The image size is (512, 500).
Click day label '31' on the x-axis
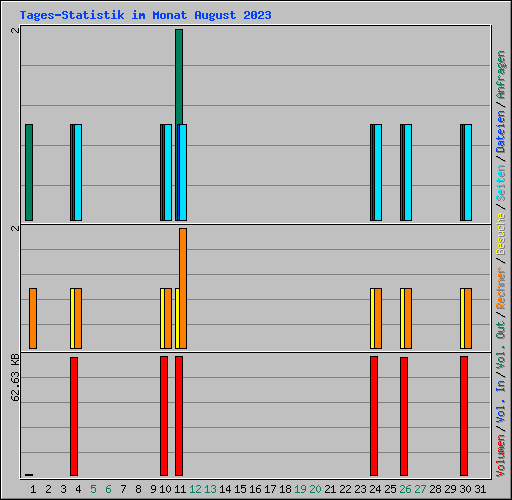click(480, 489)
